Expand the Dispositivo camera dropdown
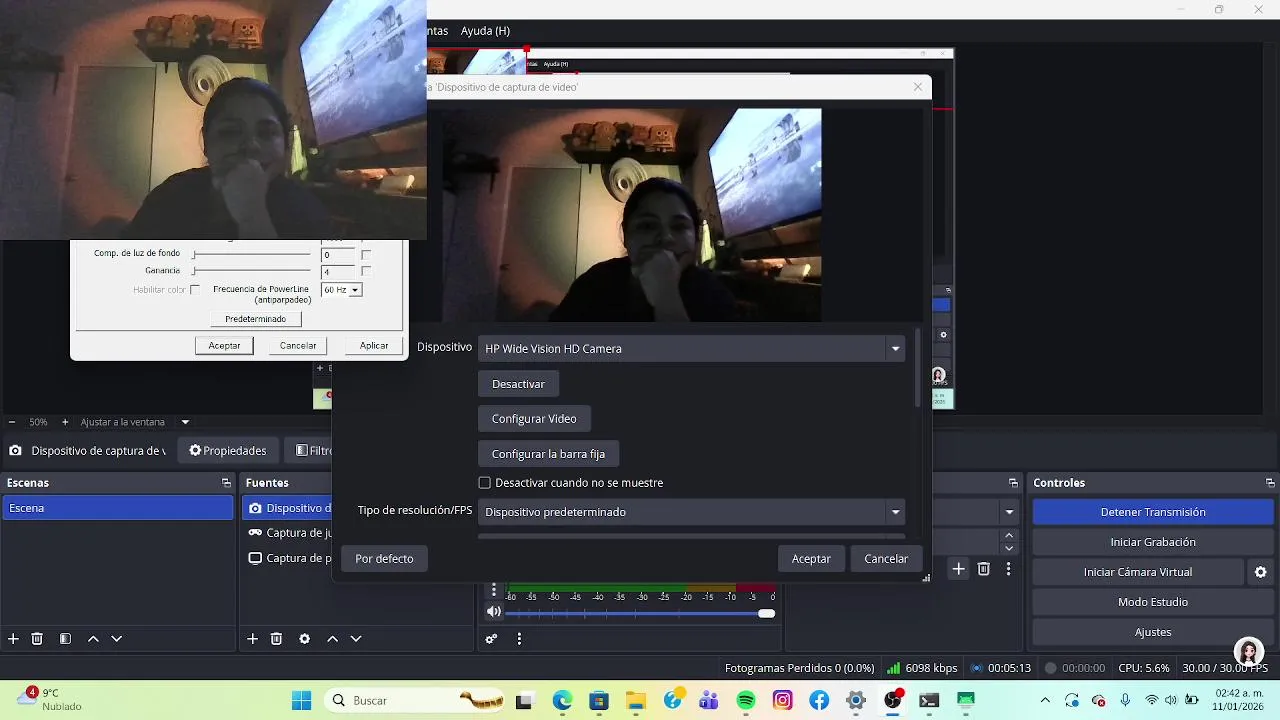The image size is (1280, 720). (x=895, y=349)
